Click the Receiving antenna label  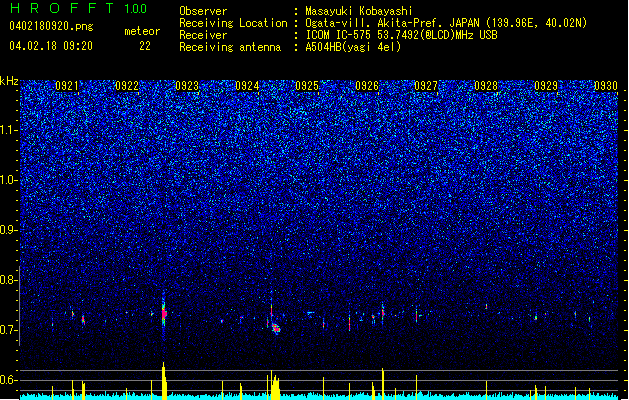point(230,47)
